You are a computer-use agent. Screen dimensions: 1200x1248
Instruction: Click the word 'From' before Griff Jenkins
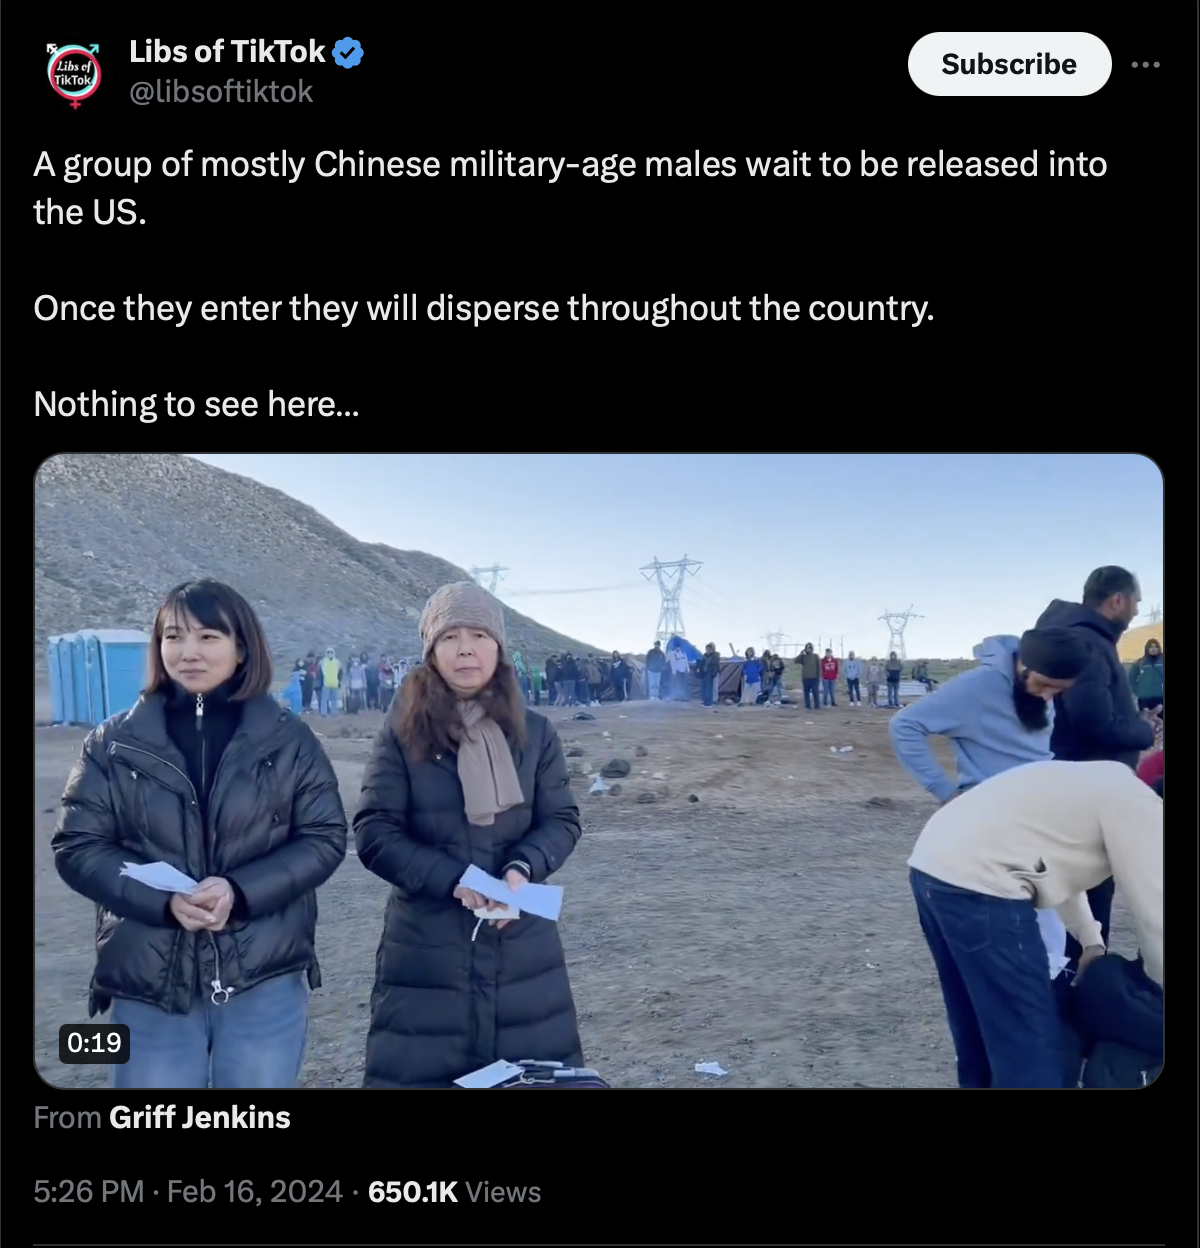(67, 1117)
